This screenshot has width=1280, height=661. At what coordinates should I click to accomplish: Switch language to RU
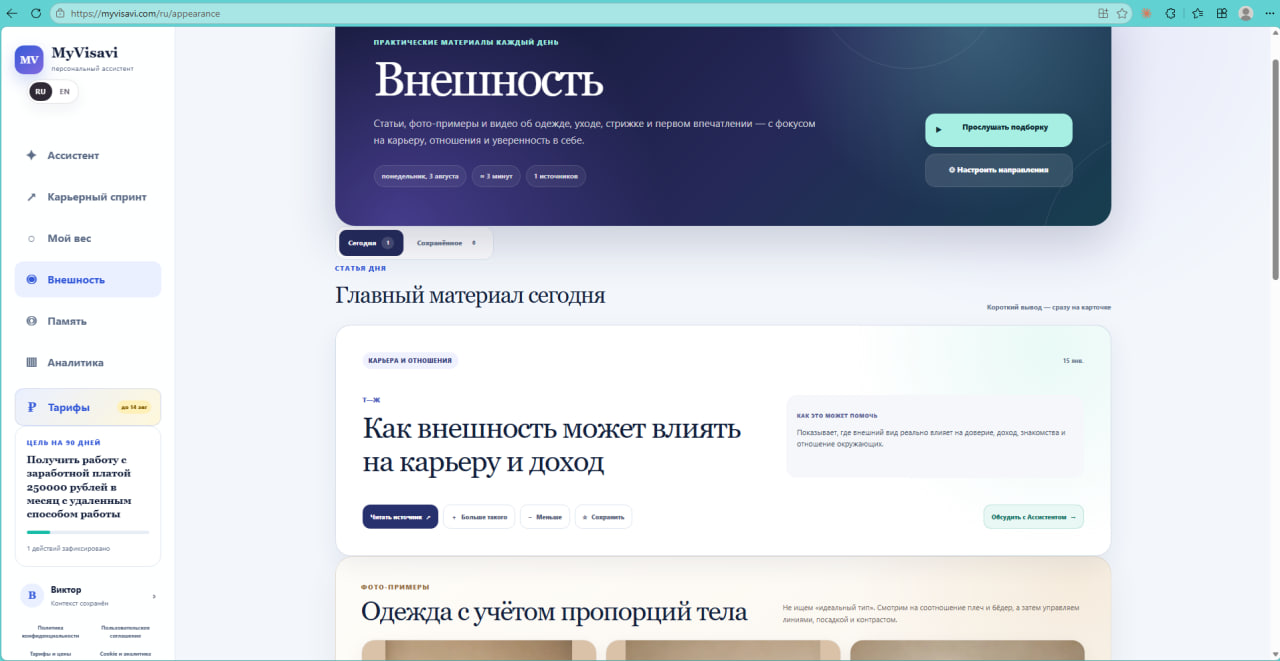(40, 91)
